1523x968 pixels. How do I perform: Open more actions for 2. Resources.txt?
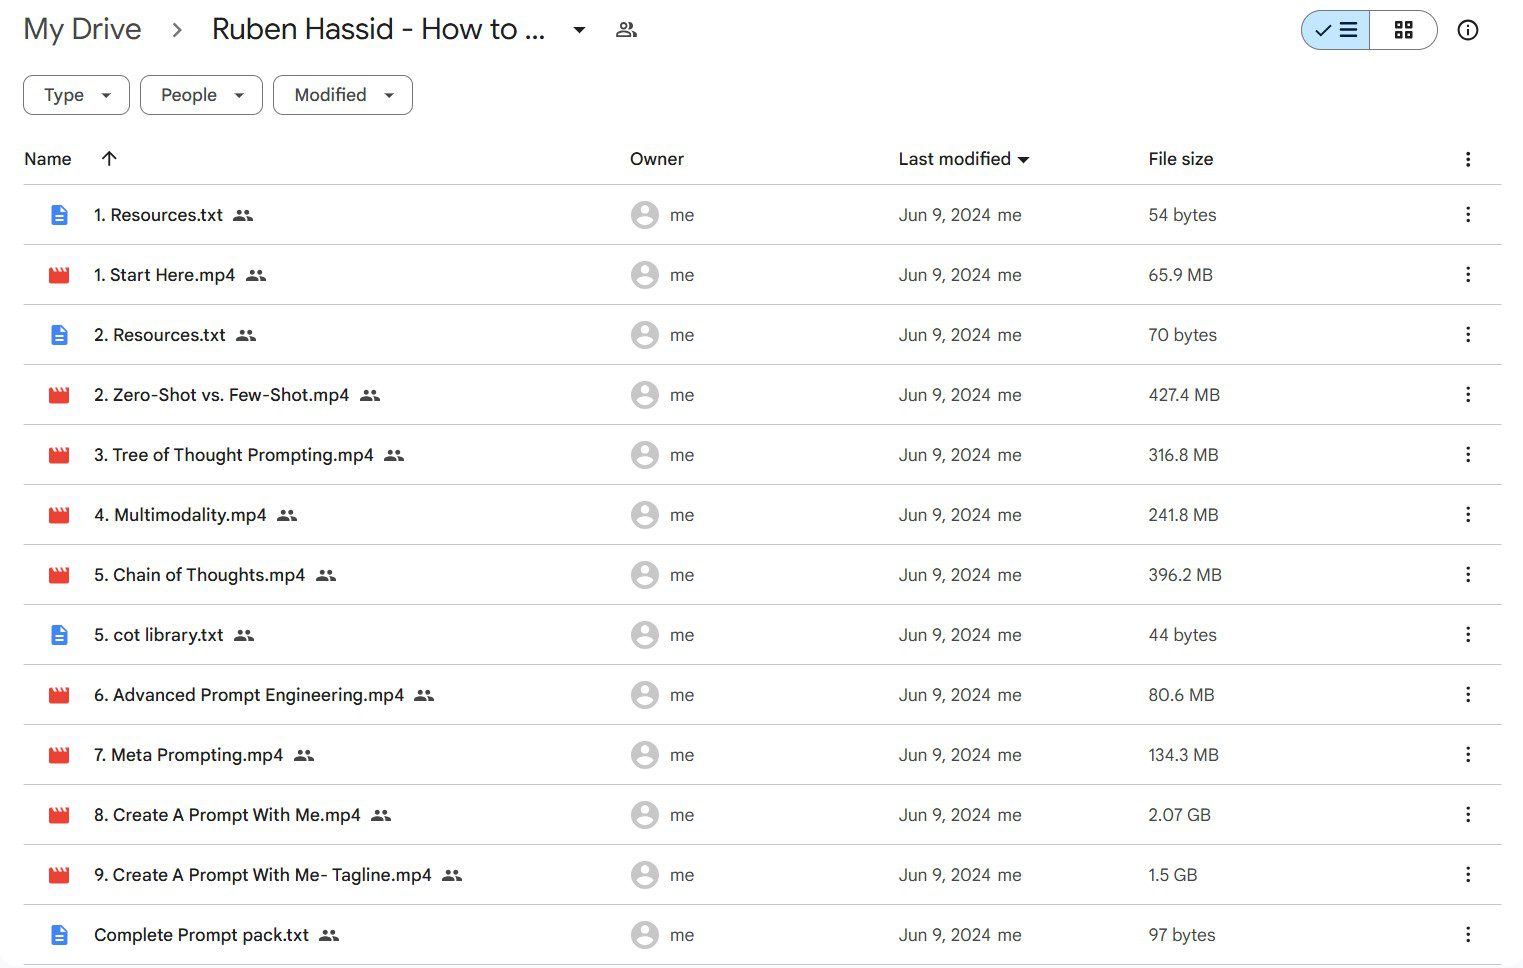pos(1467,335)
